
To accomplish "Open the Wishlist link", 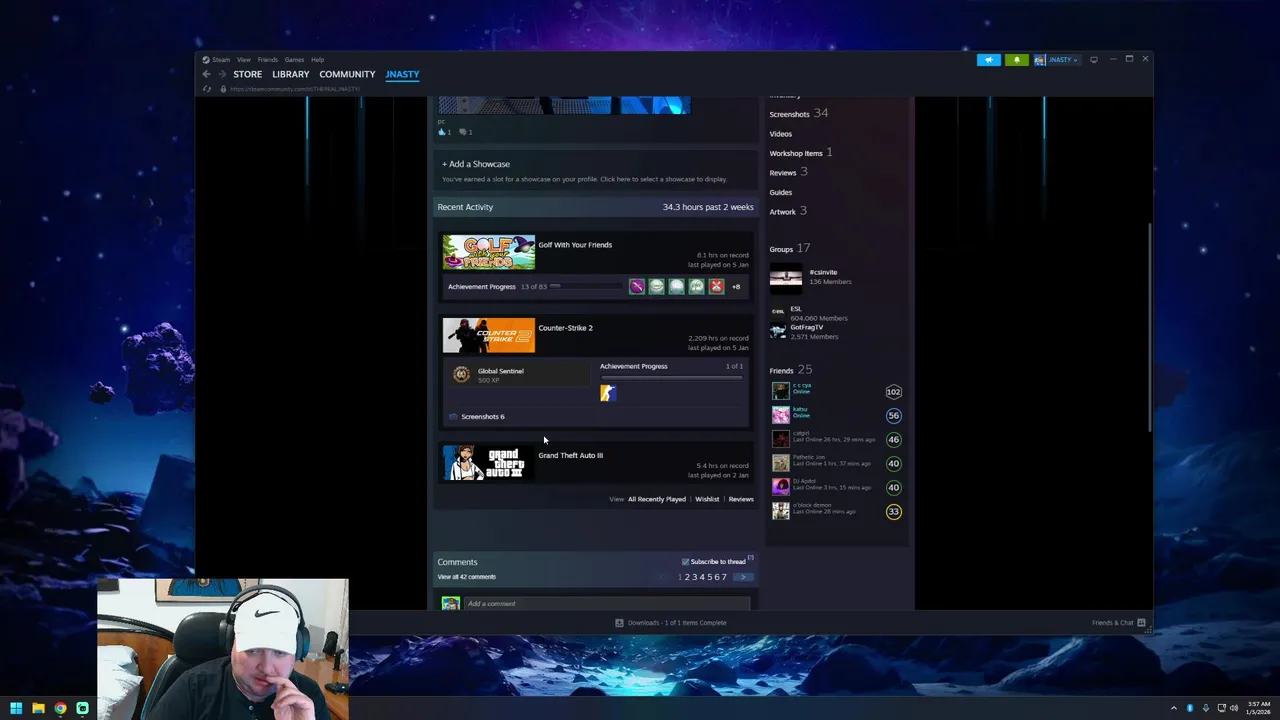I will point(707,499).
